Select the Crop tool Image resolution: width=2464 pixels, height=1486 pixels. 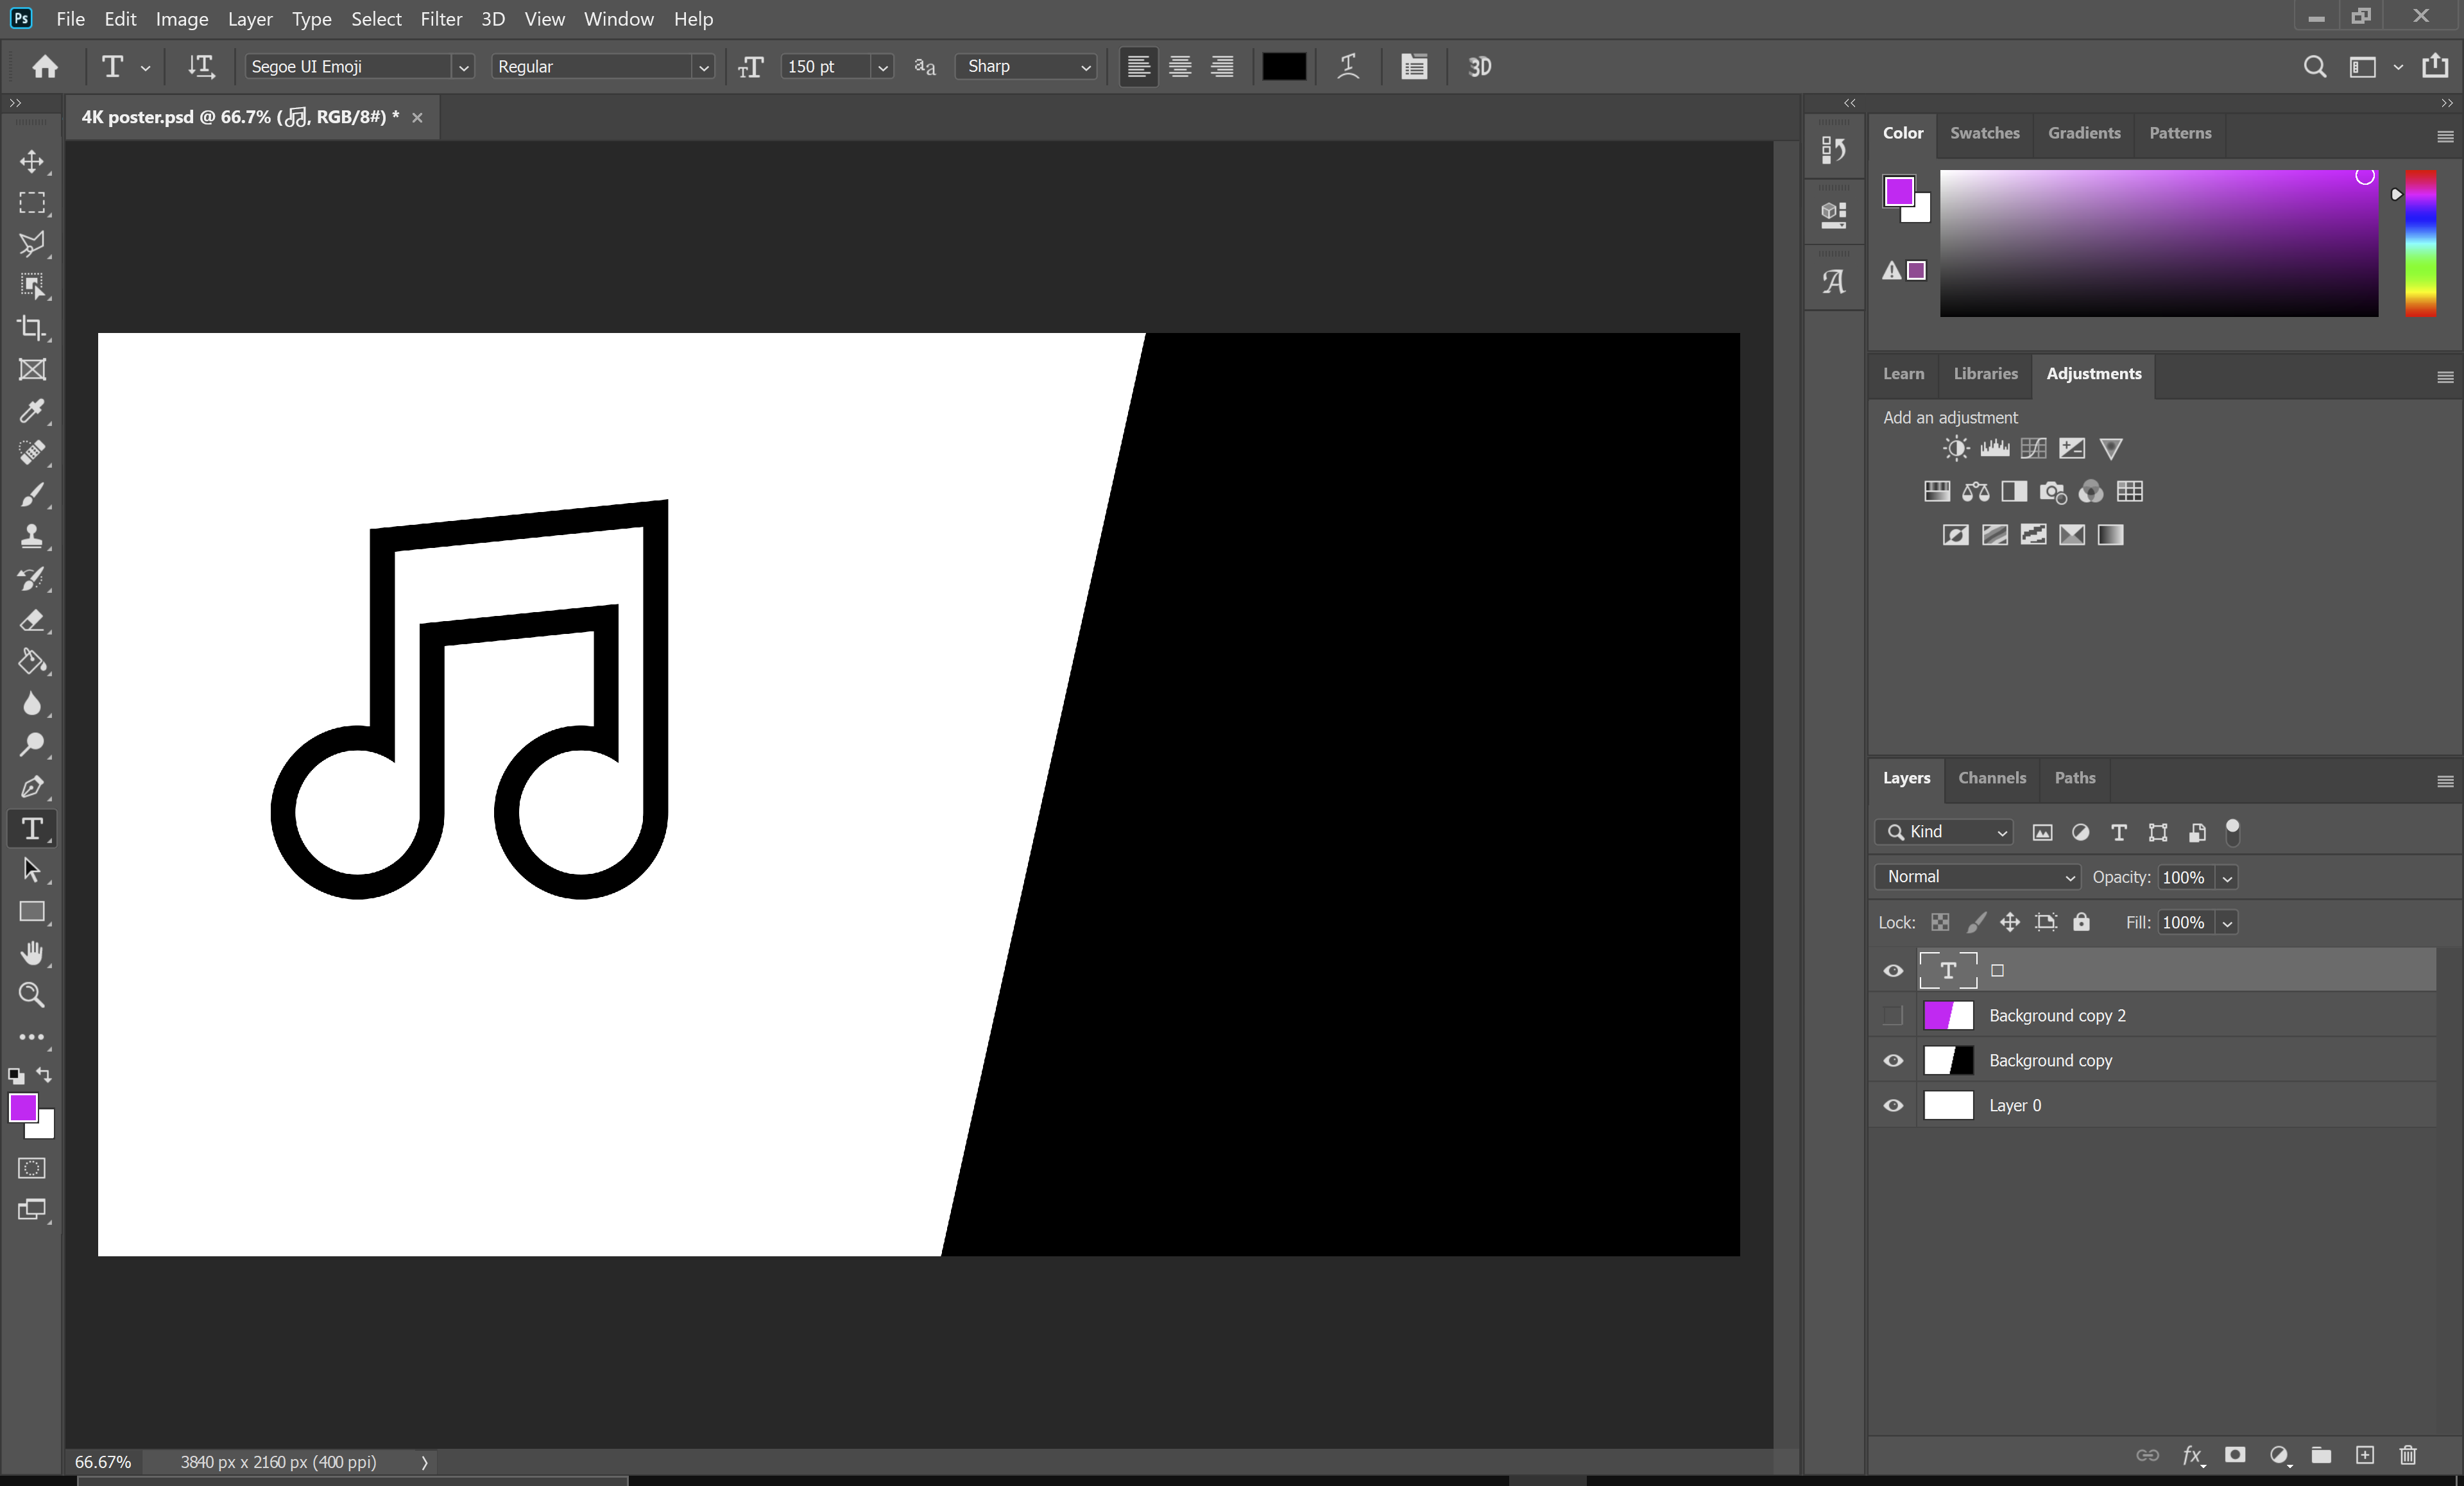coord(32,328)
